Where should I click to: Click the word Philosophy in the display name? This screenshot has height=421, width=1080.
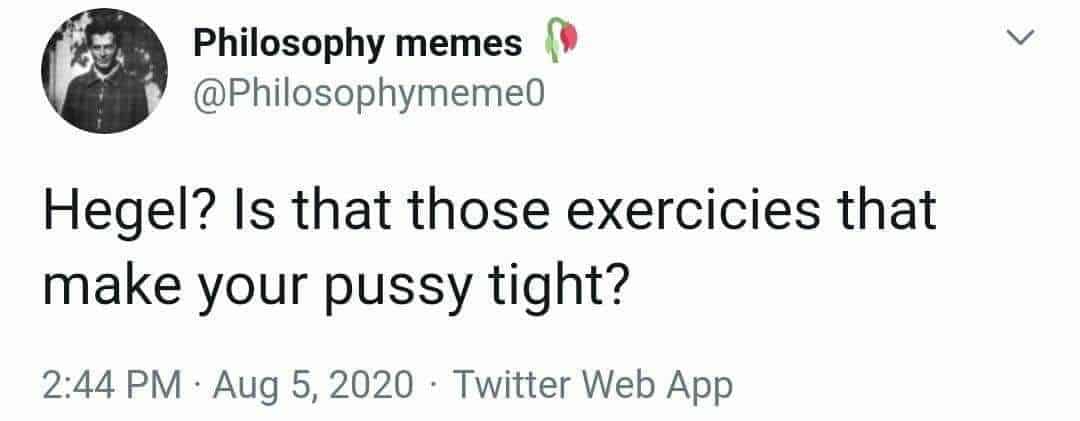pyautogui.click(x=287, y=46)
